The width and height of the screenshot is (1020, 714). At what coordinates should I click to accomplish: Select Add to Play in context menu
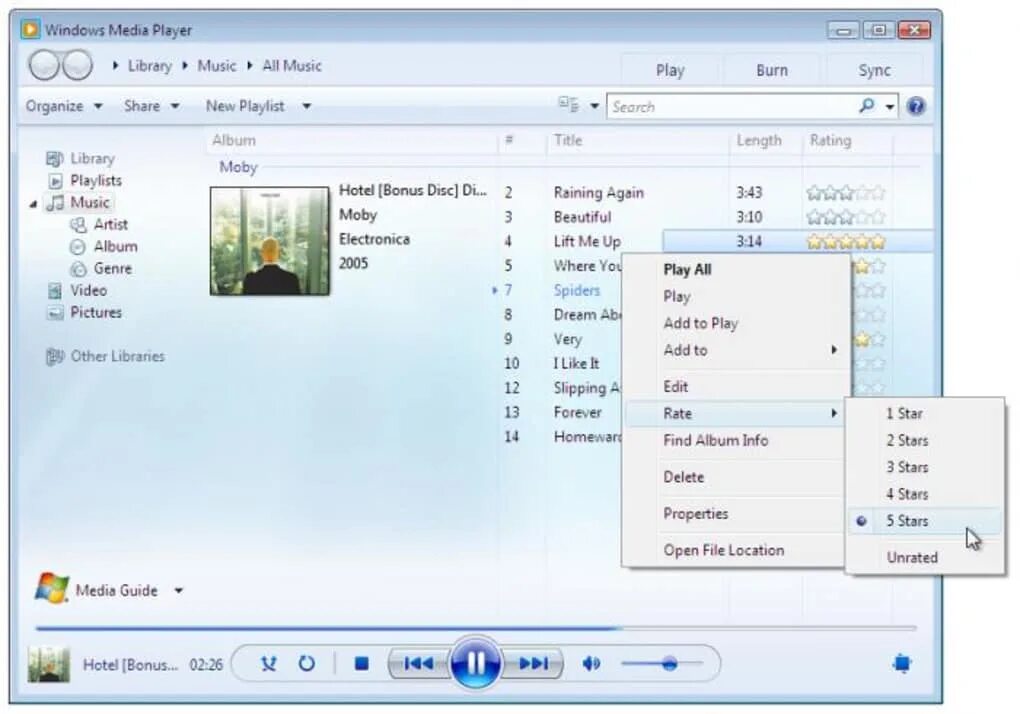tap(736, 323)
